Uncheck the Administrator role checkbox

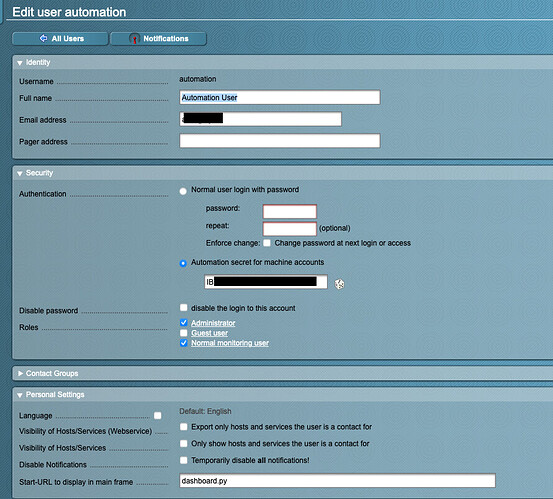click(x=183, y=322)
